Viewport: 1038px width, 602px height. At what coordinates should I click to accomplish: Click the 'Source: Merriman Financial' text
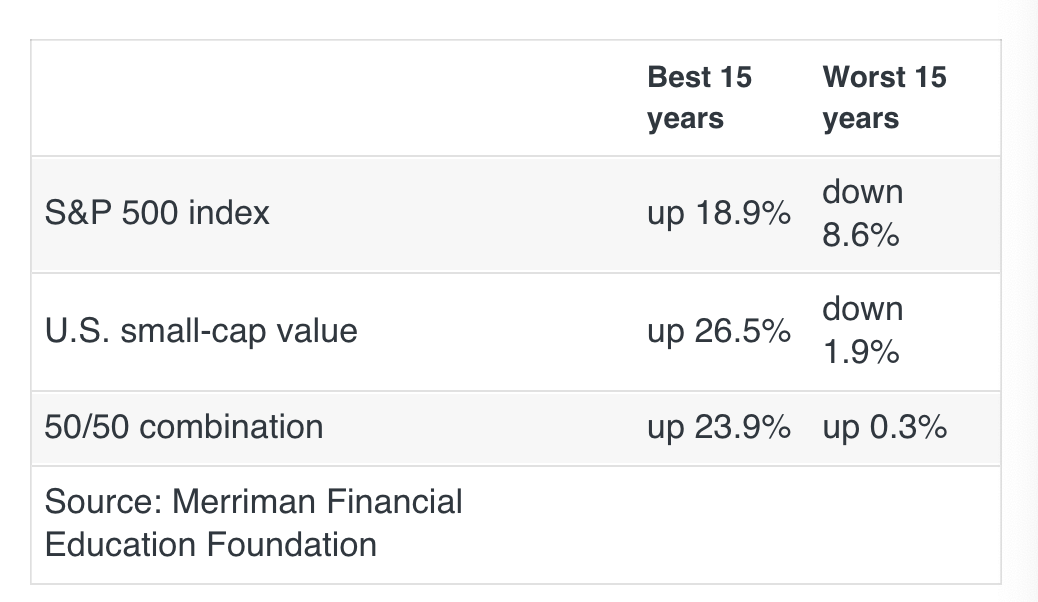click(253, 501)
